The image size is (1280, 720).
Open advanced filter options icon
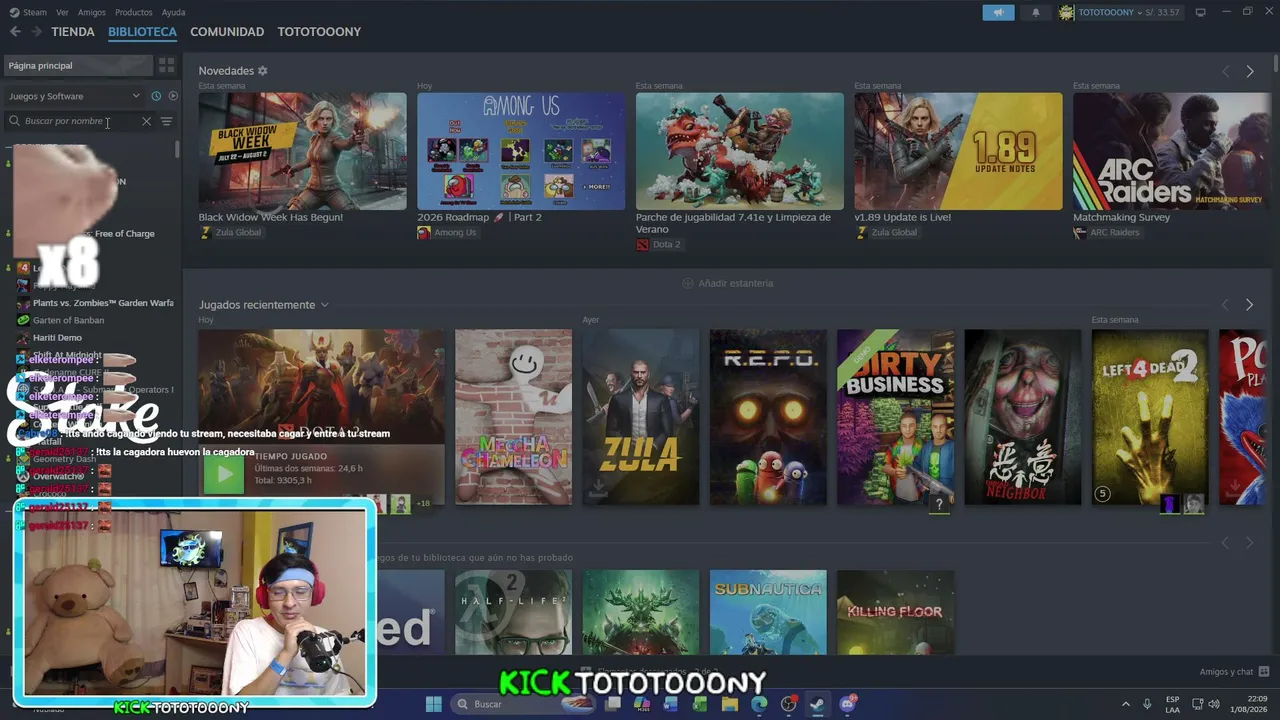point(166,121)
